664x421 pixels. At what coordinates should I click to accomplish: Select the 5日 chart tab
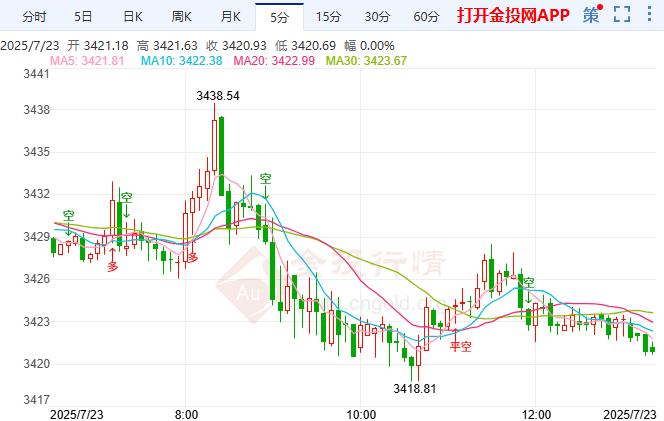tap(83, 17)
